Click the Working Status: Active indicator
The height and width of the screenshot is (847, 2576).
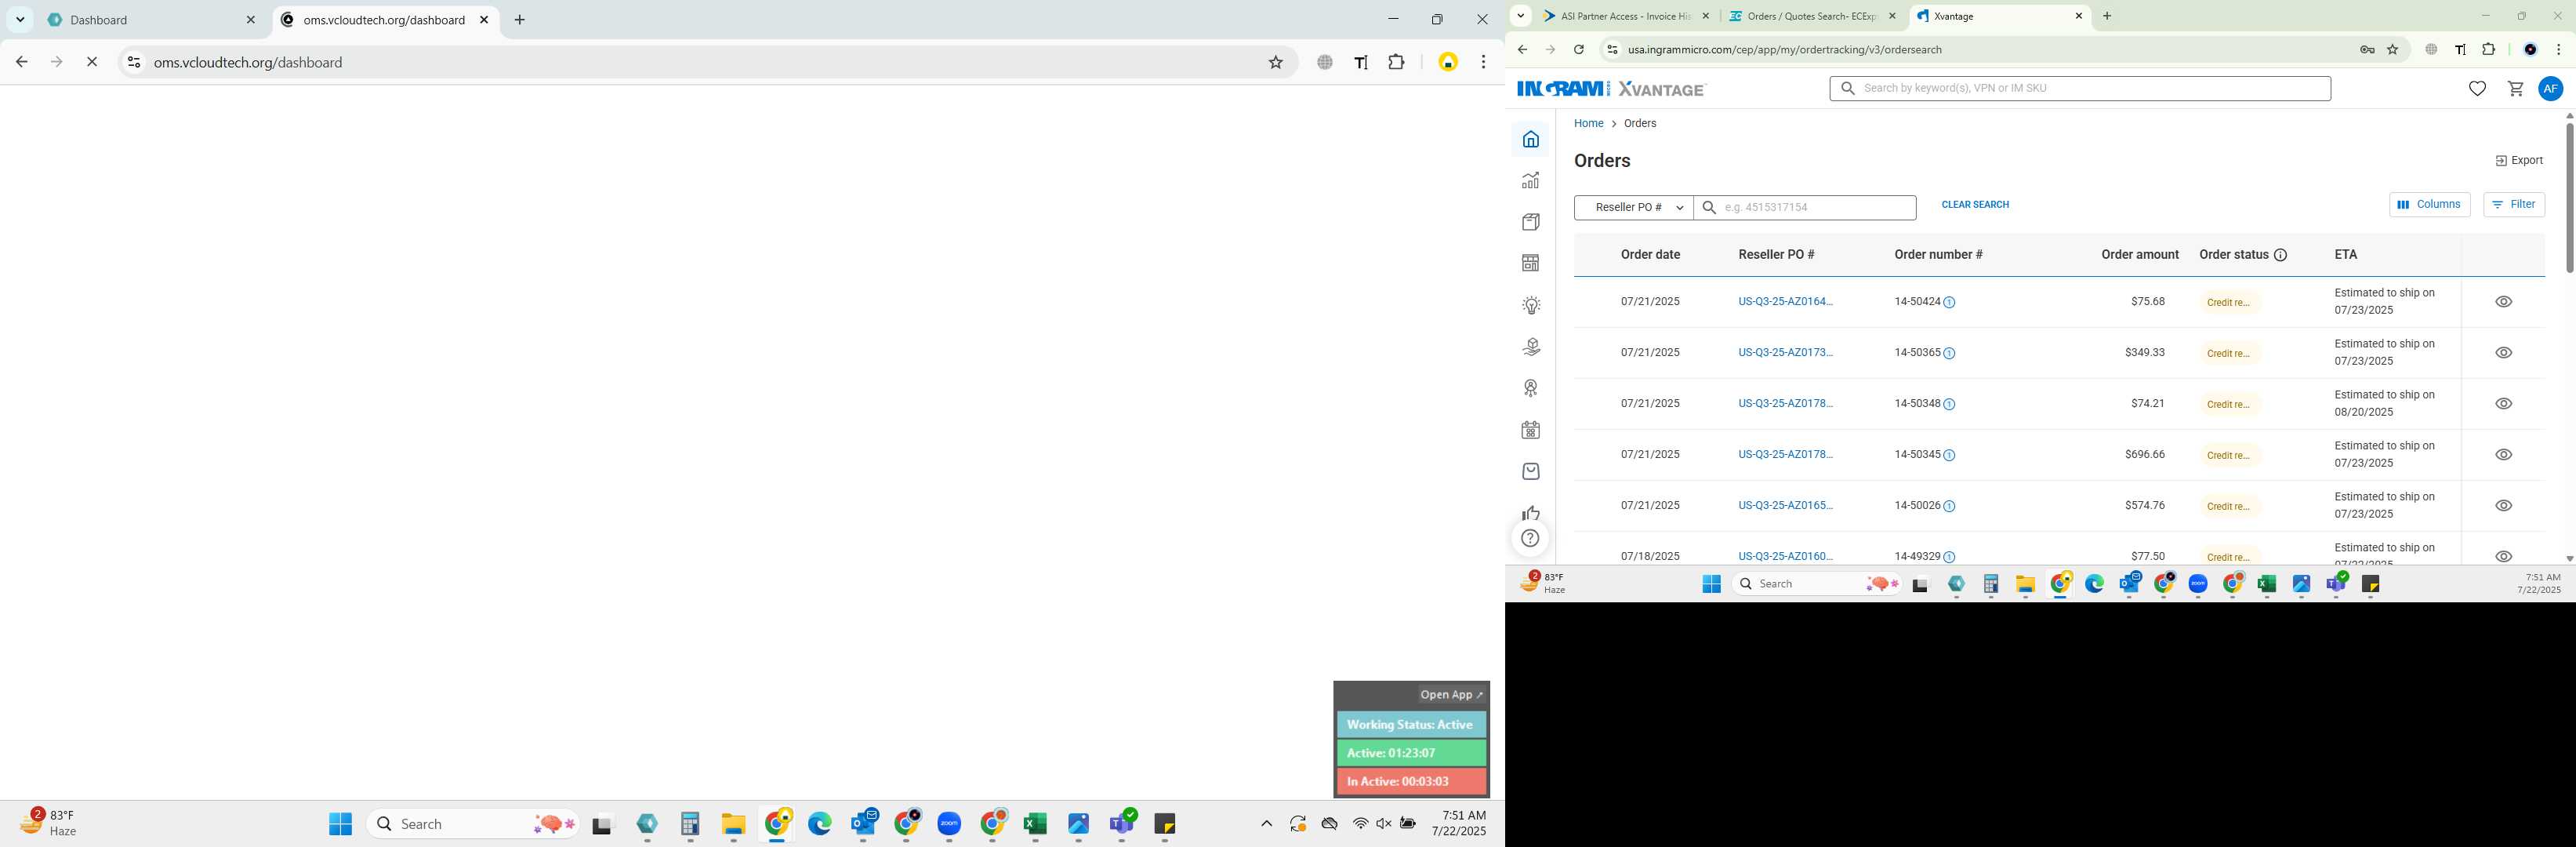point(1411,725)
